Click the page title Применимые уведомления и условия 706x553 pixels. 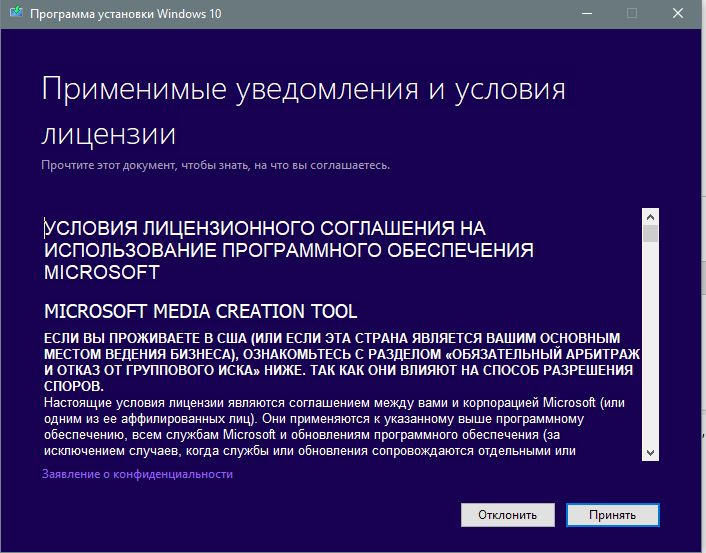303,111
